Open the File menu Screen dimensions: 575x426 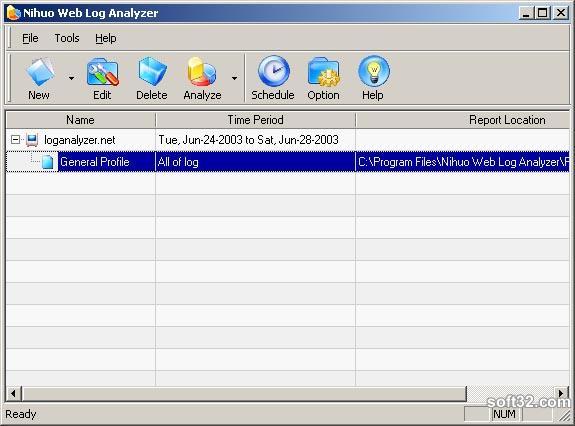point(30,38)
